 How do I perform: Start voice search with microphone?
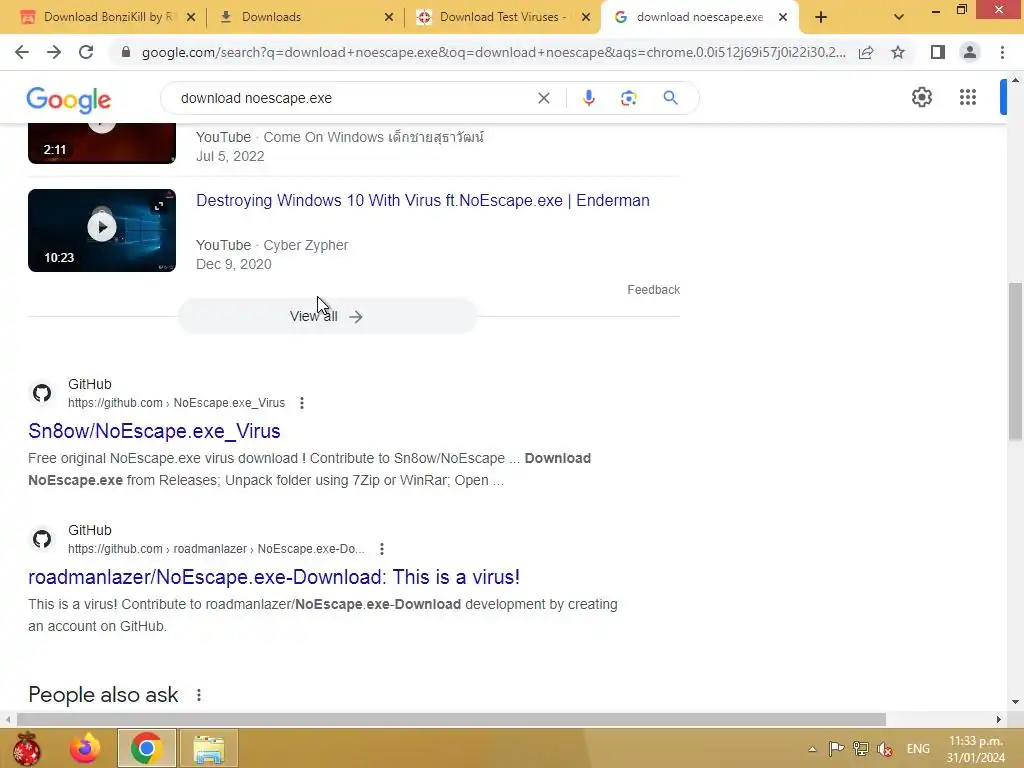[588, 98]
